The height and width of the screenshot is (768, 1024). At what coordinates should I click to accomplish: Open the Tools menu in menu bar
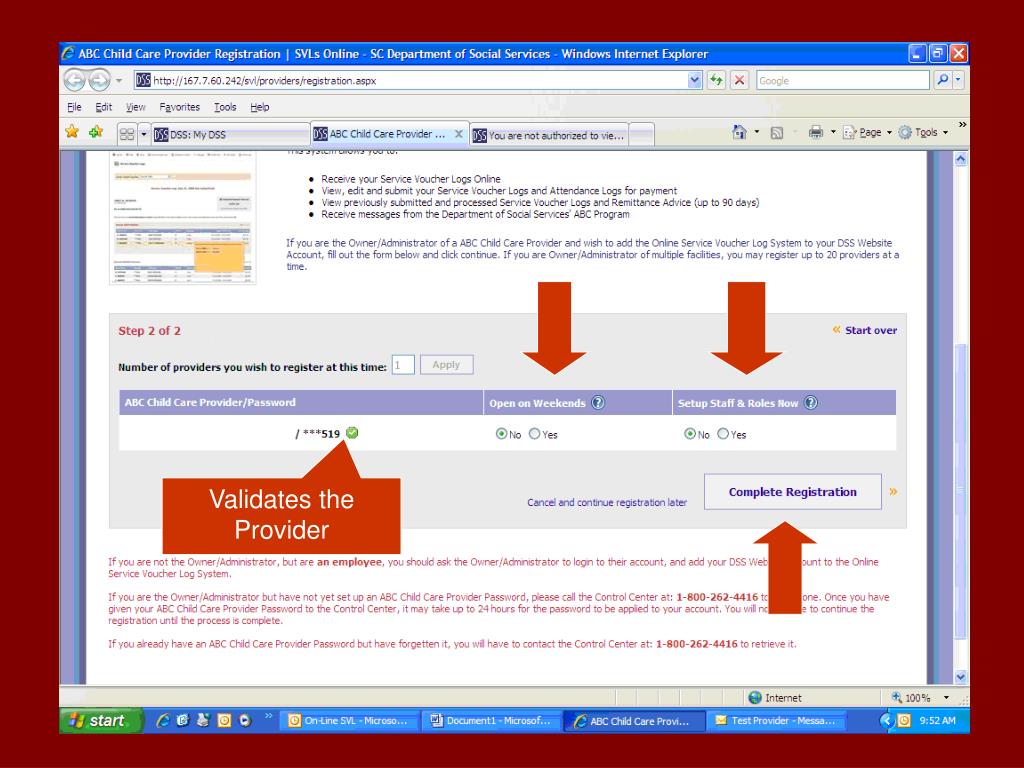(x=225, y=107)
